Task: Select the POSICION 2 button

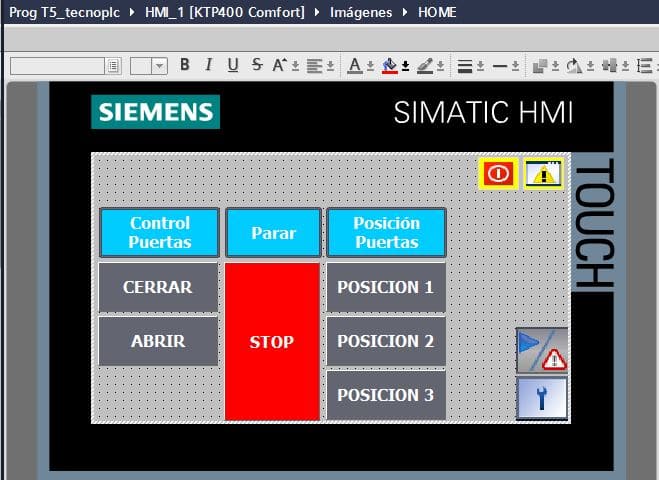Action: pyautogui.click(x=385, y=341)
